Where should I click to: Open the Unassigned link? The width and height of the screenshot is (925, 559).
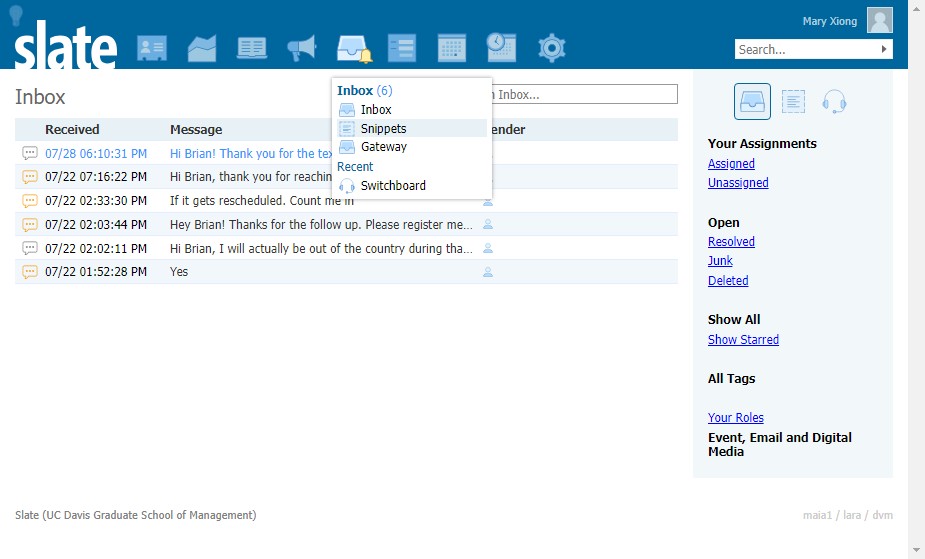point(738,183)
